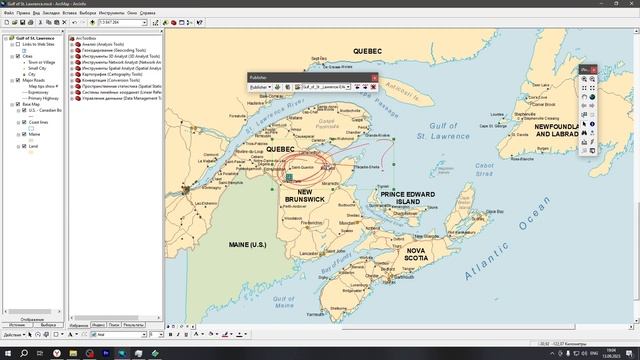Cut the selected element
640x360 pixels.
point(40,22)
